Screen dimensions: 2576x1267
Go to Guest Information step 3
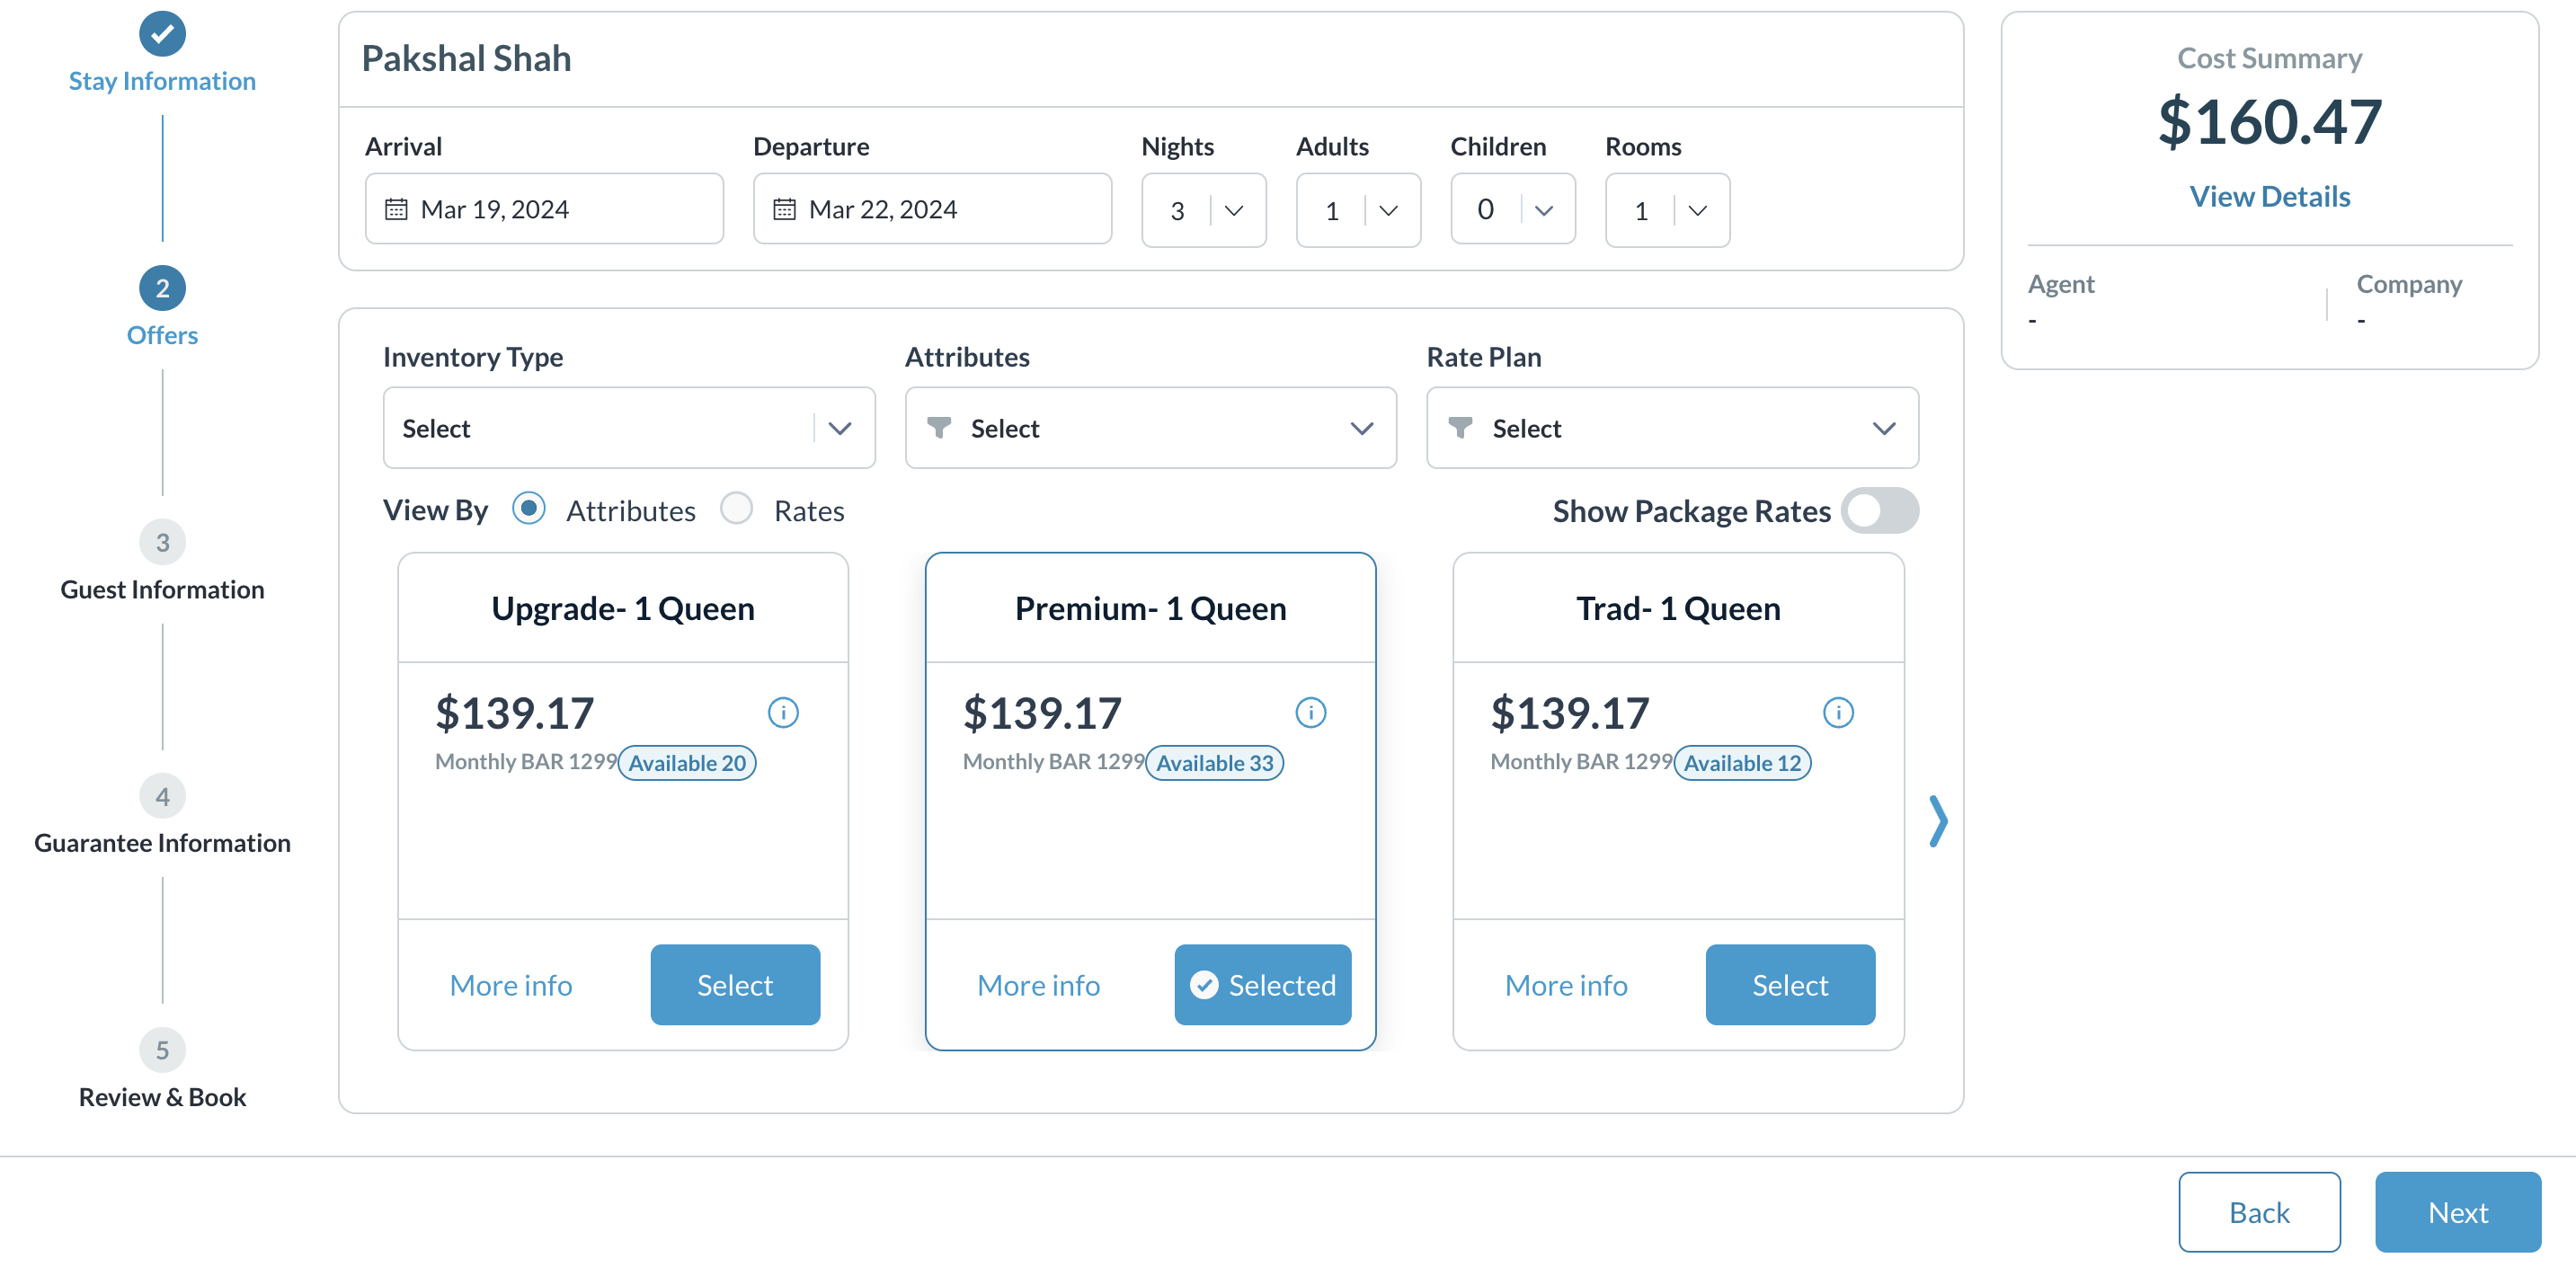pos(162,543)
